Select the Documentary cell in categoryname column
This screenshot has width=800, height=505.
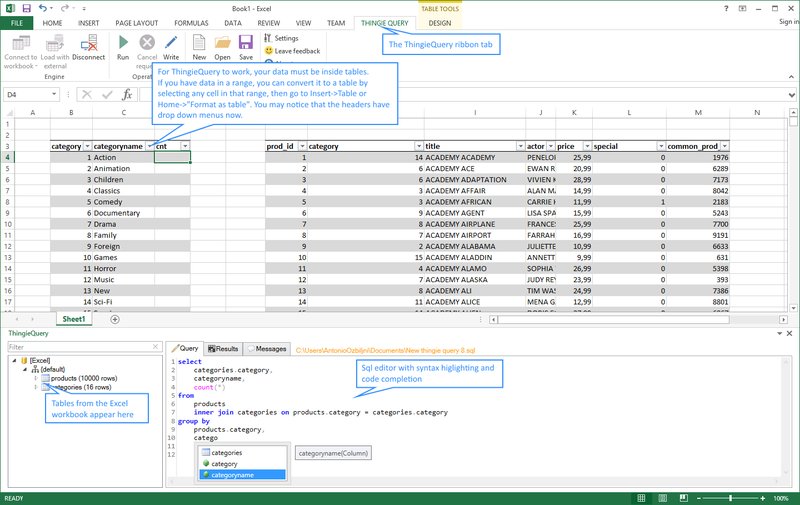point(123,213)
